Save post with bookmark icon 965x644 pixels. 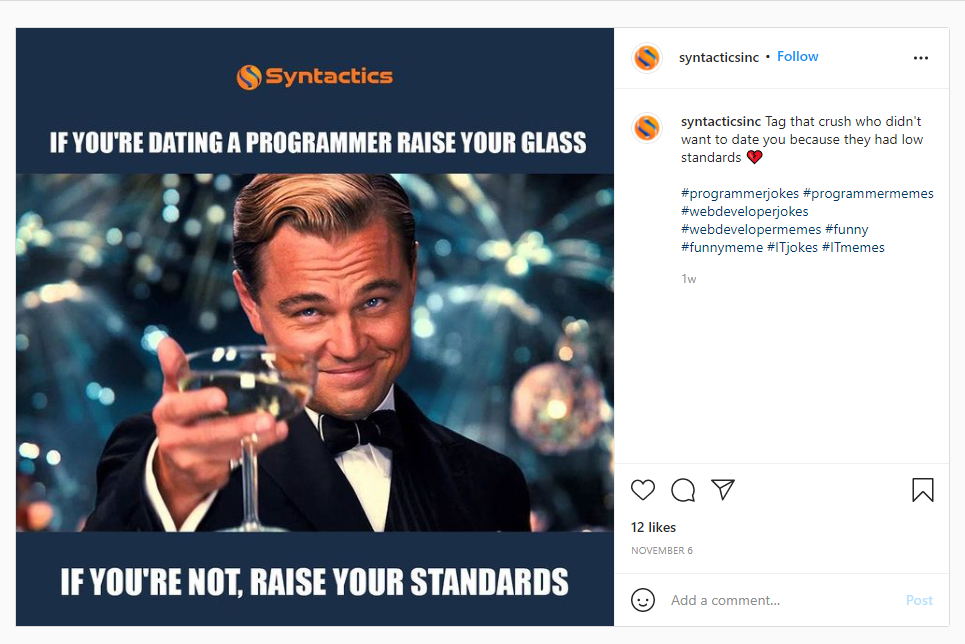[923, 490]
